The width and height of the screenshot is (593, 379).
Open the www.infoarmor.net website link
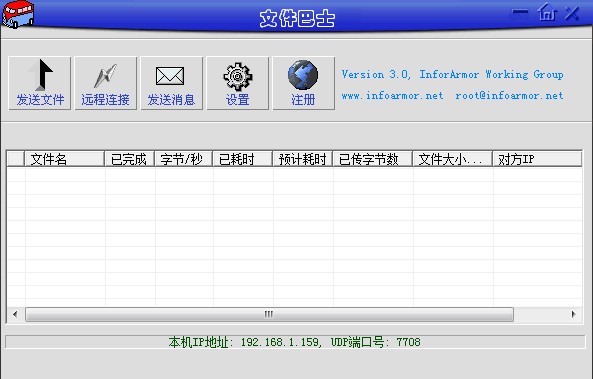tap(392, 96)
